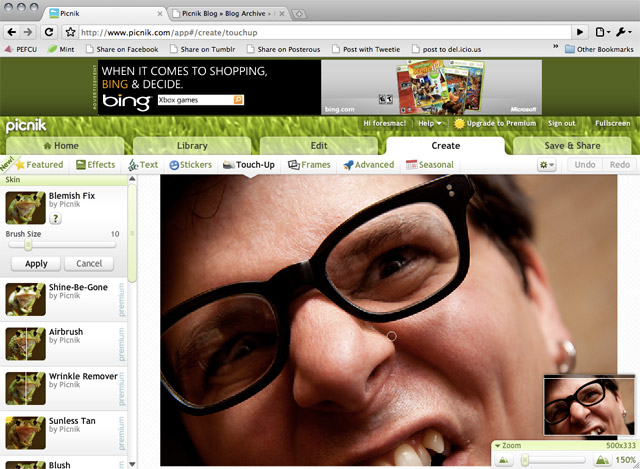Click Upgrade to Premium link
The width and height of the screenshot is (640, 469).
pos(495,123)
